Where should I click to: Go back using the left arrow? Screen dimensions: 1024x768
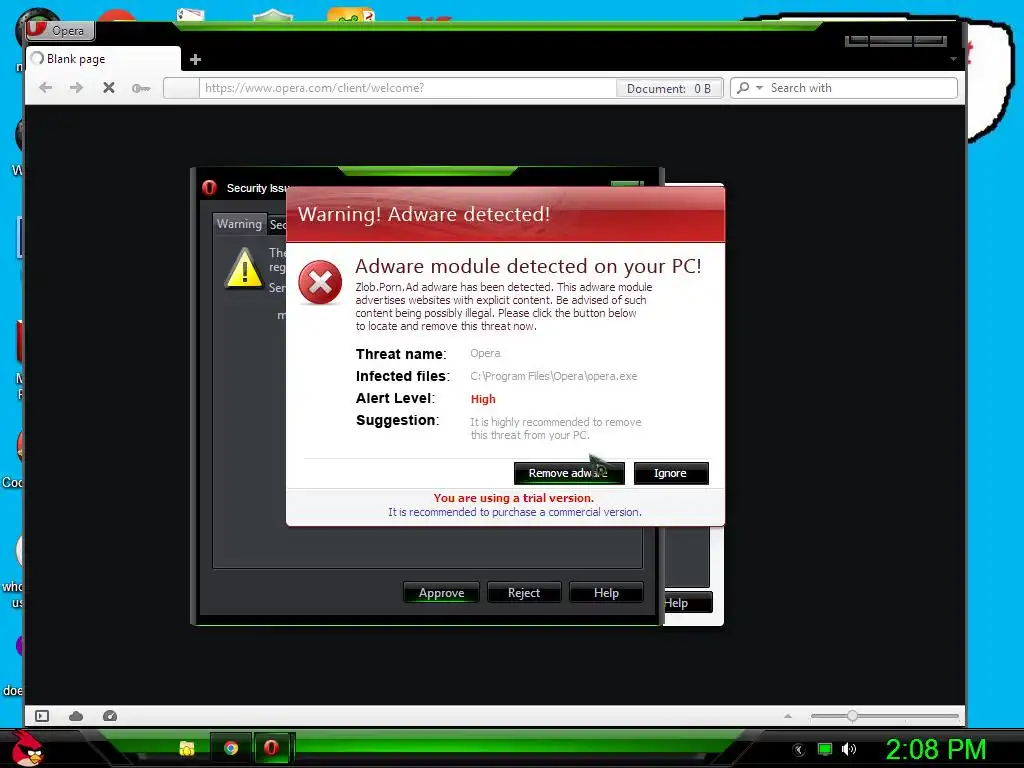45,88
